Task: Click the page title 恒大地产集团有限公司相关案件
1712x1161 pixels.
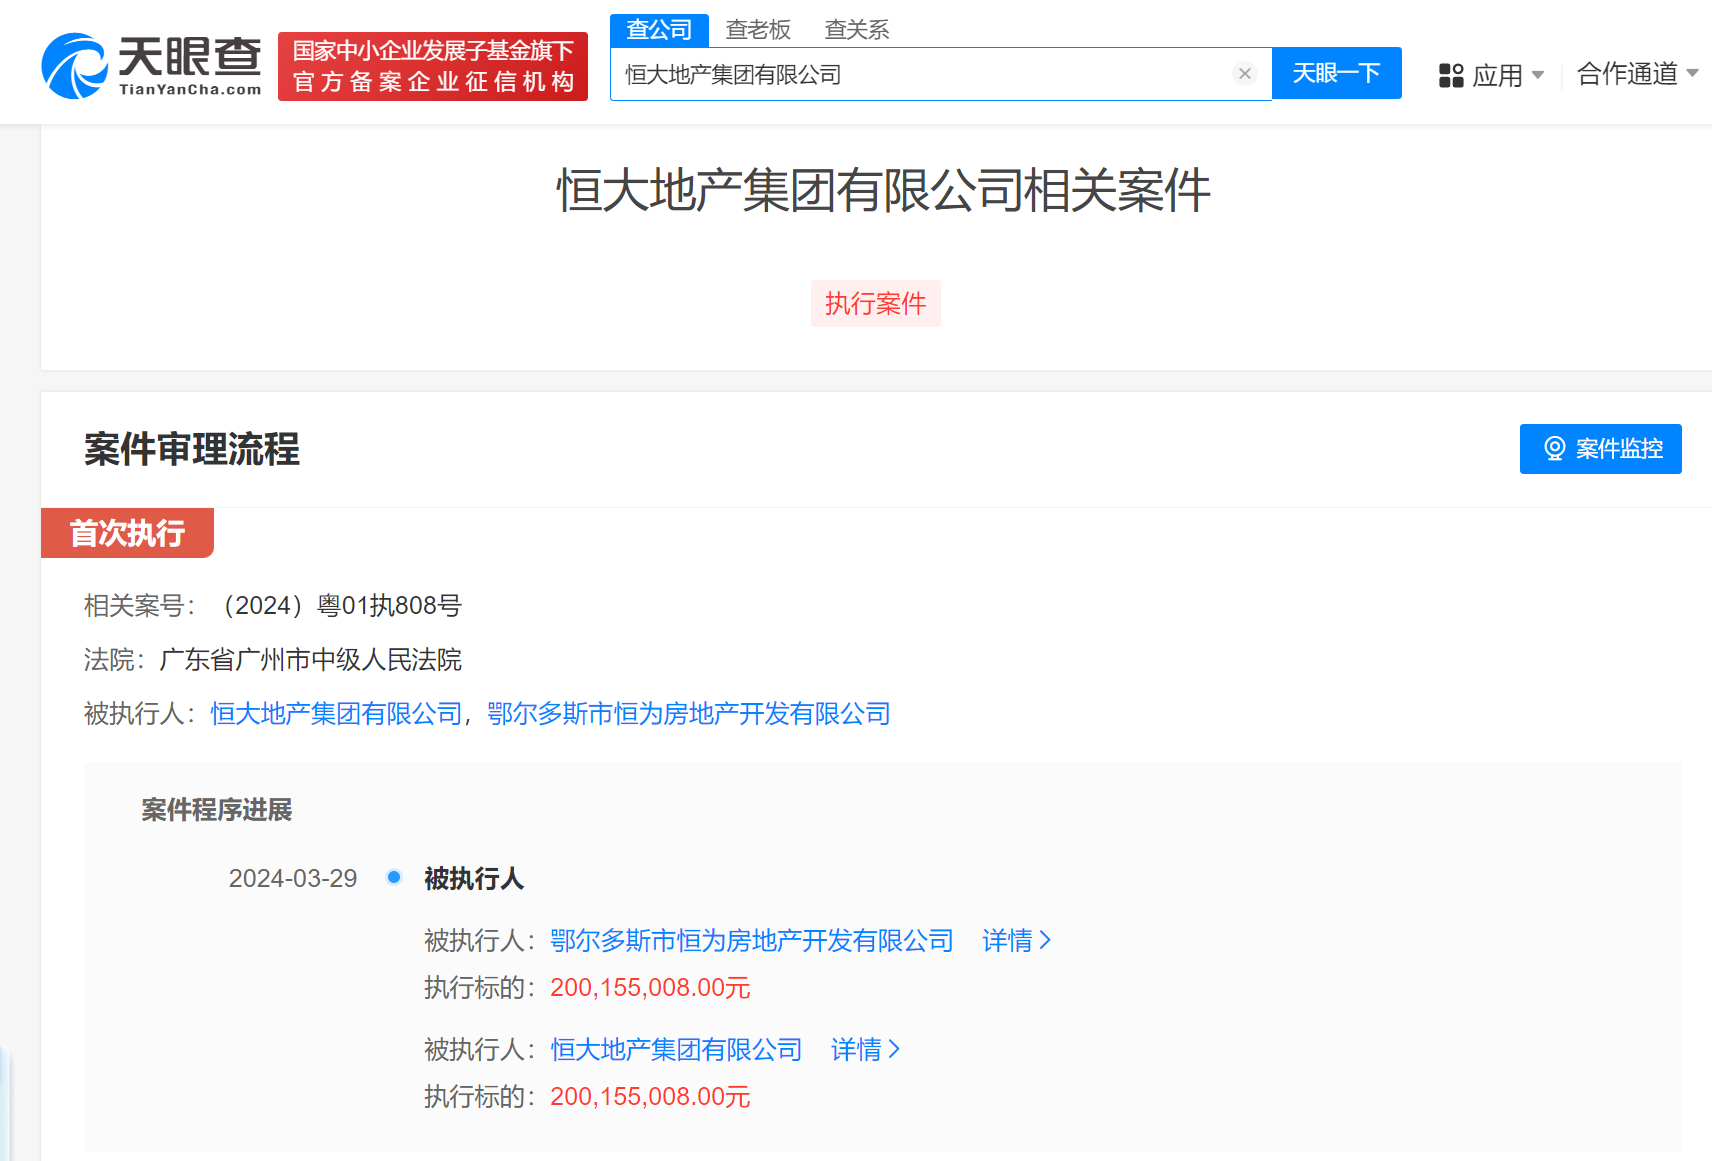Action: 884,190
